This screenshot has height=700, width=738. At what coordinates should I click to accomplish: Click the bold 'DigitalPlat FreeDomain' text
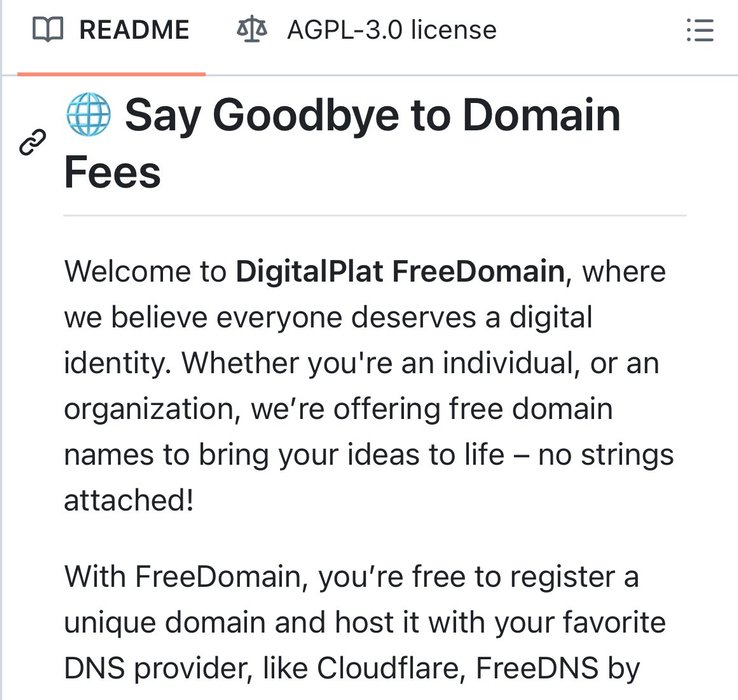tap(400, 272)
